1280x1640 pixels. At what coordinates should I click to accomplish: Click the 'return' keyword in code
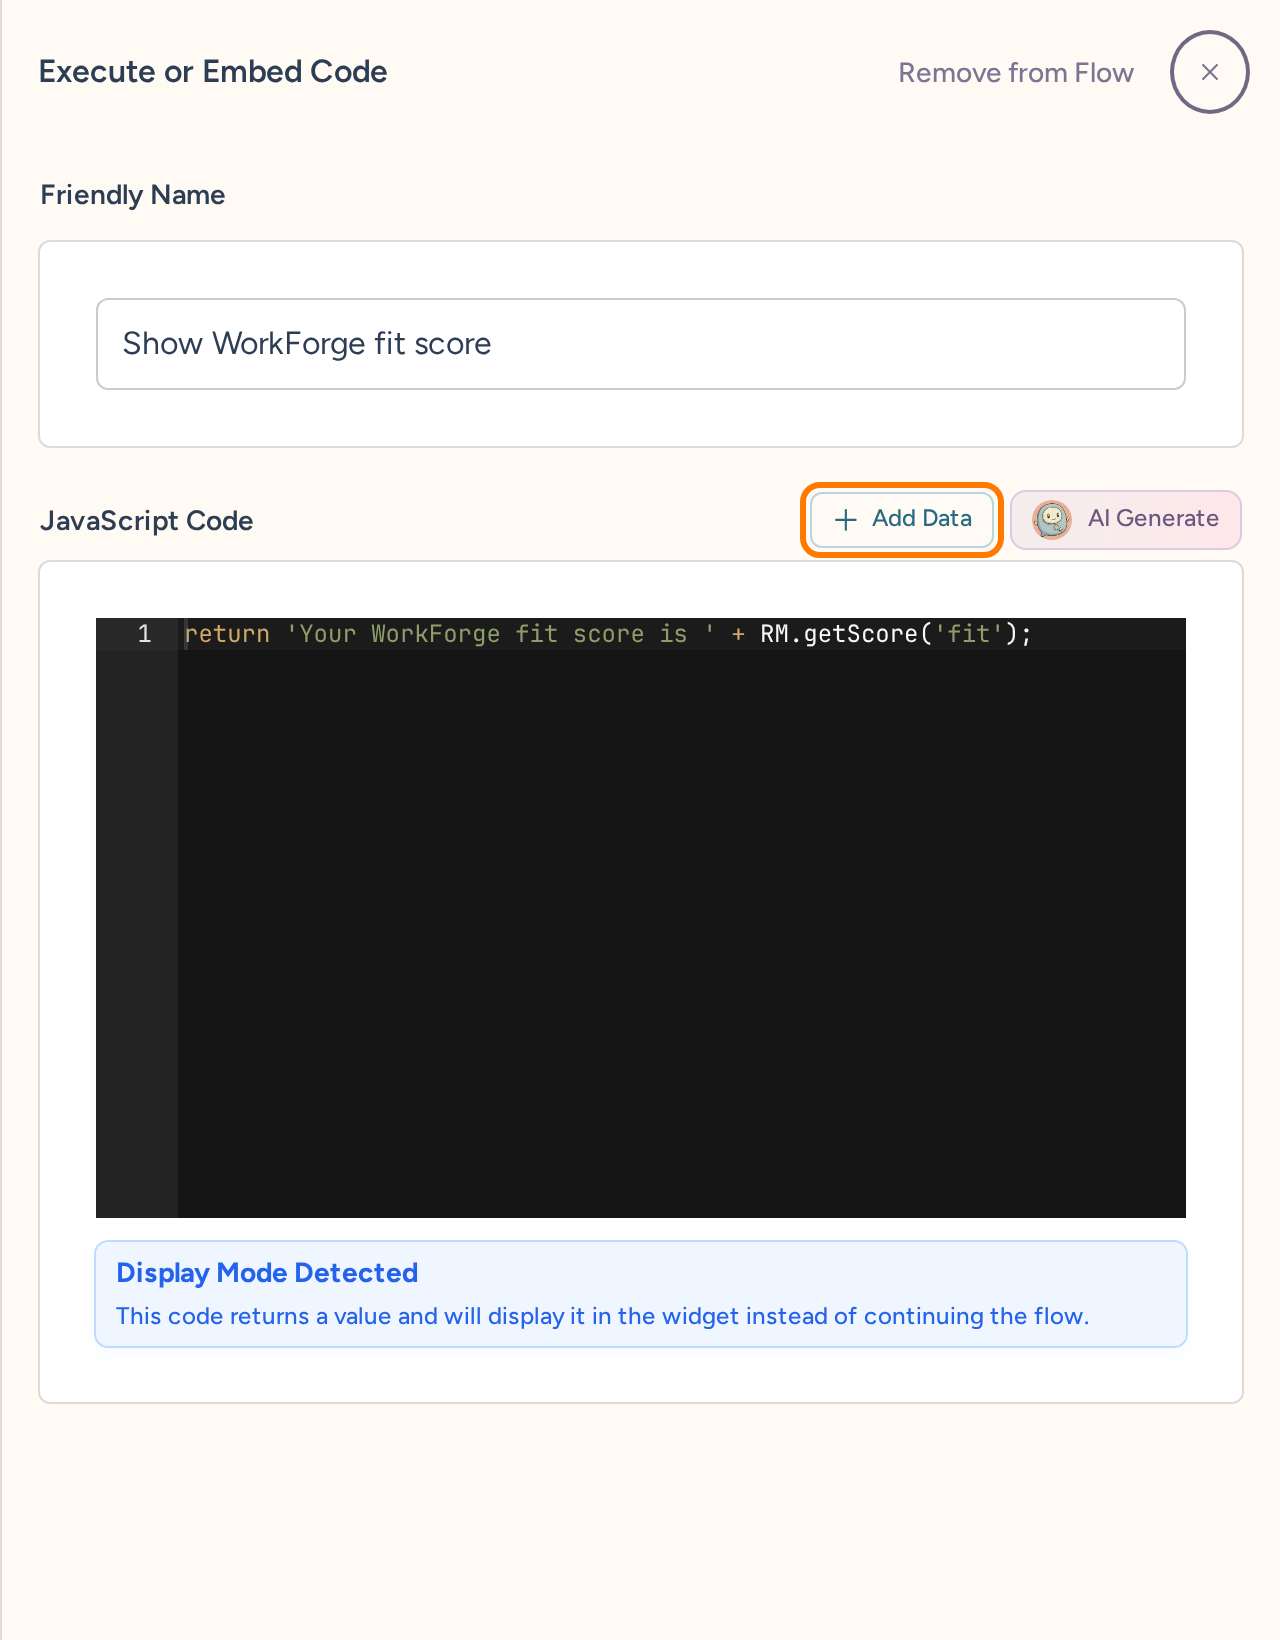227,634
